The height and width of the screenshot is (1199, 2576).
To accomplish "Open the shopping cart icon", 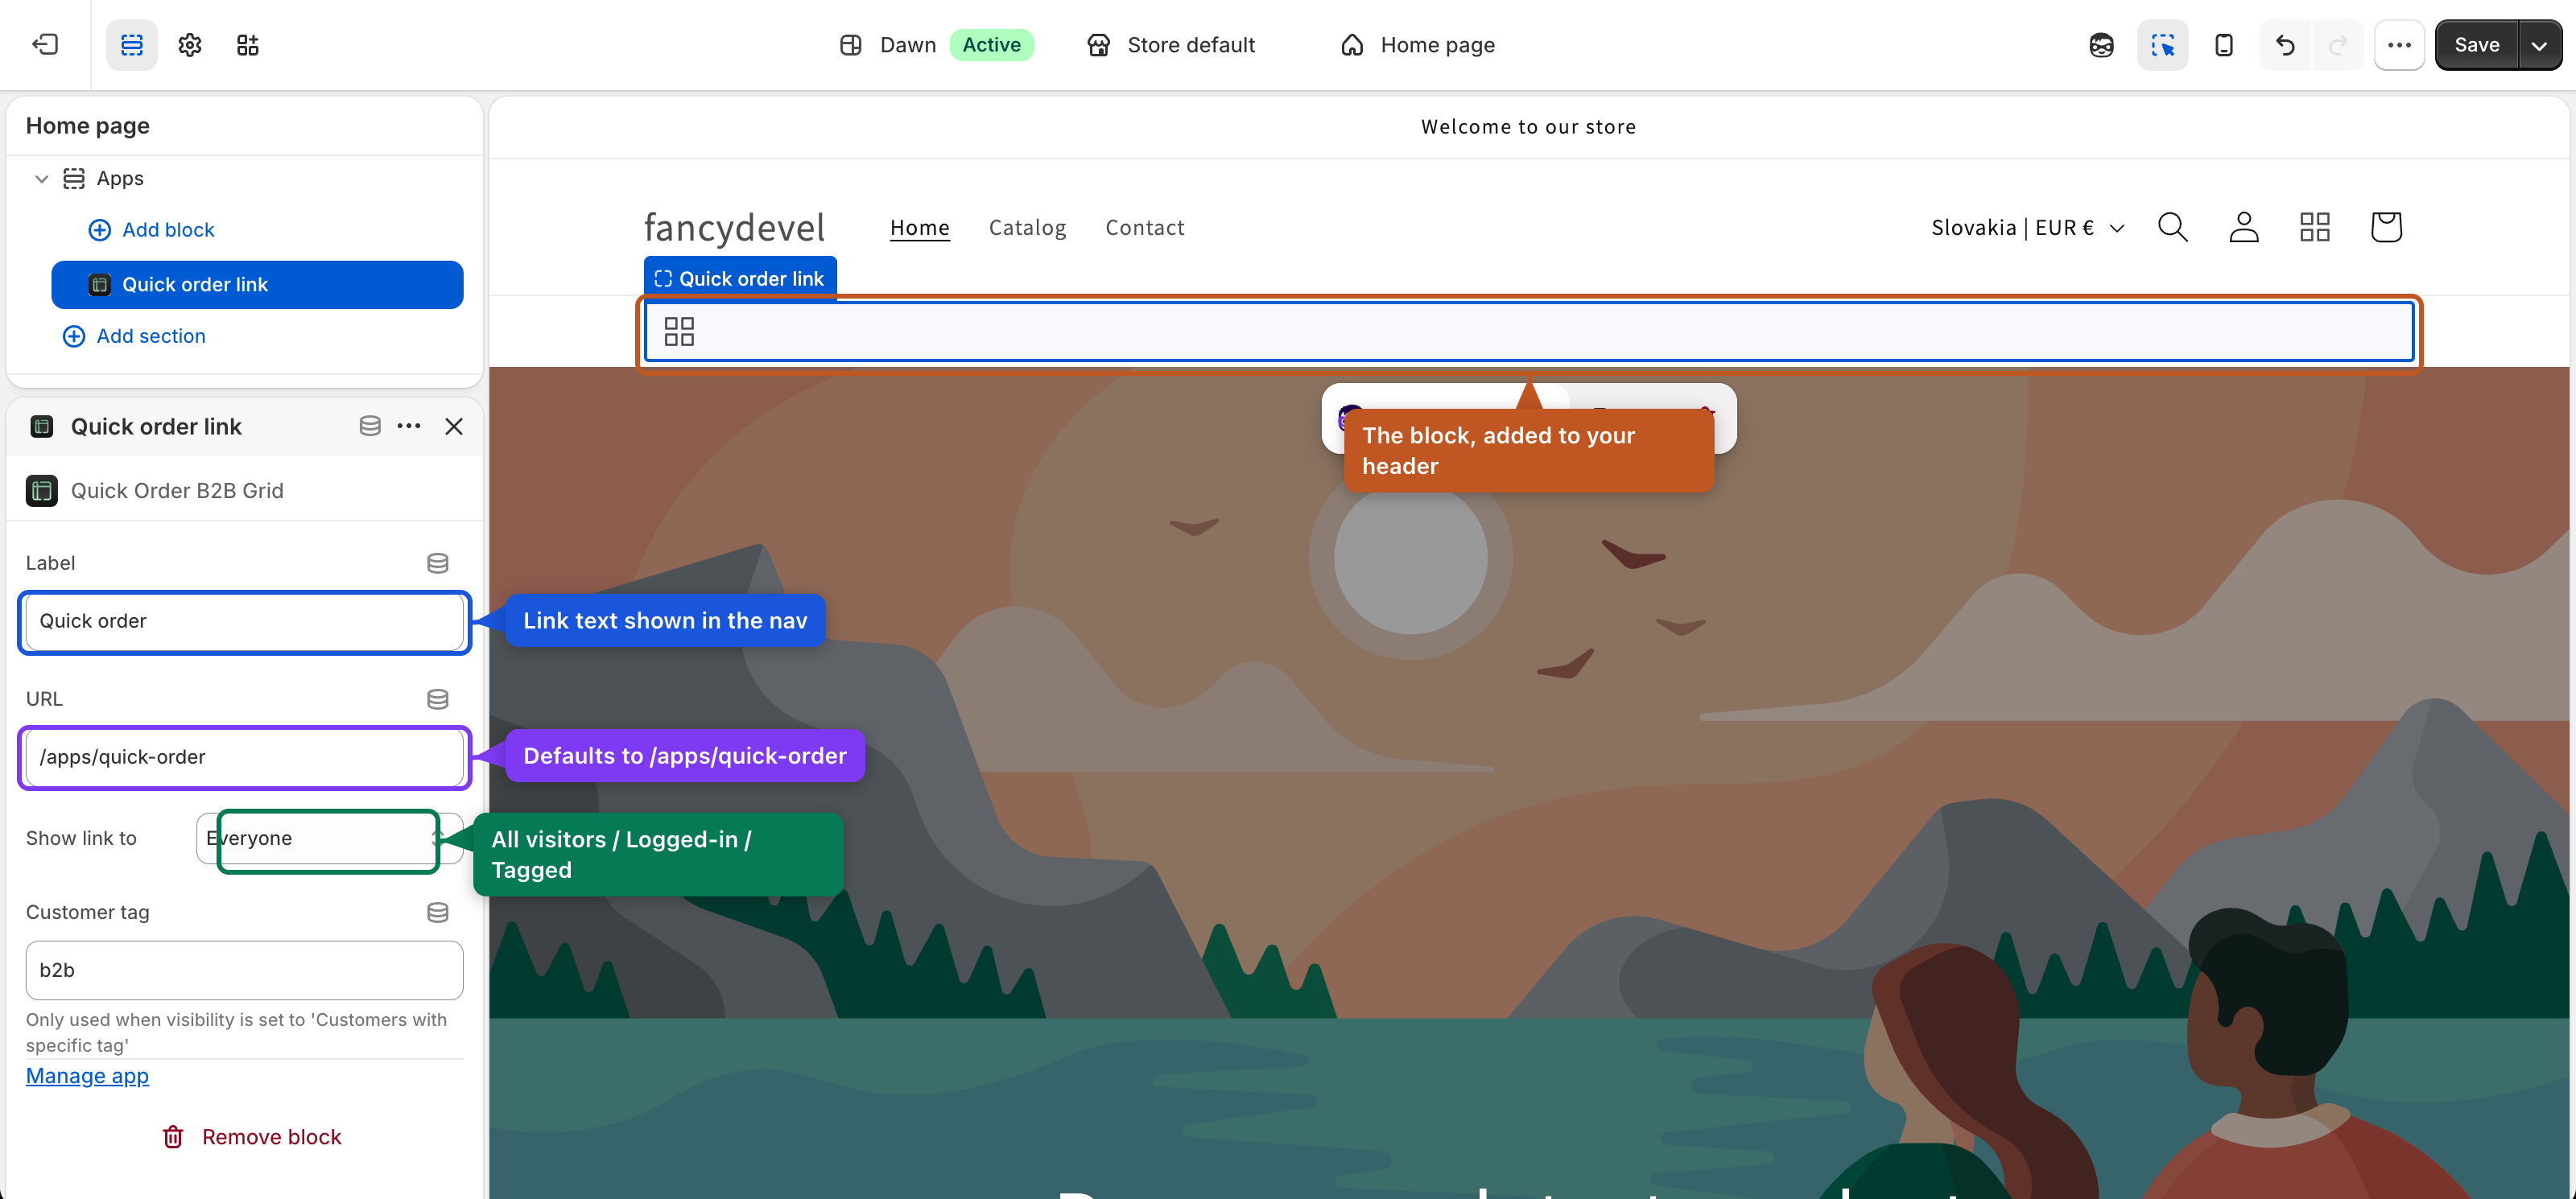I will [x=2386, y=227].
